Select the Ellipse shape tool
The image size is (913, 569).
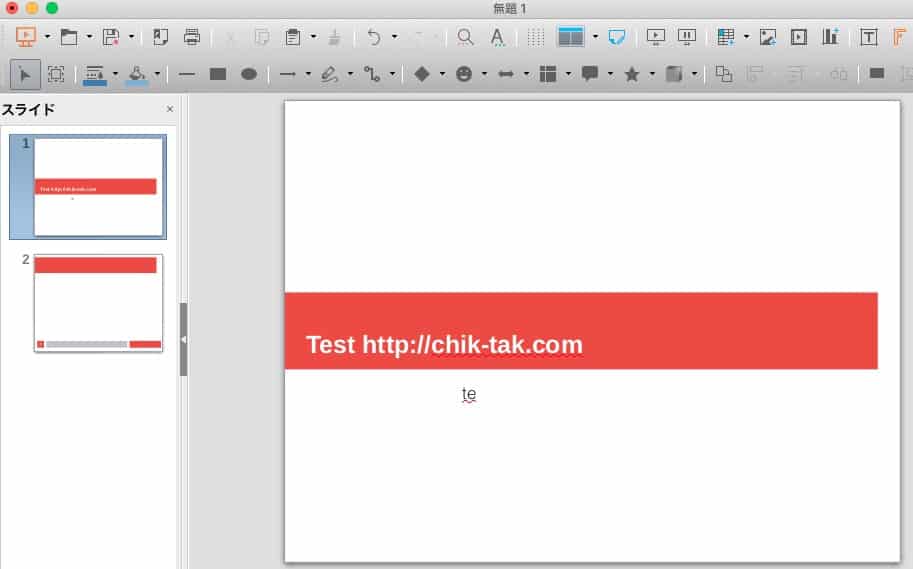click(249, 74)
